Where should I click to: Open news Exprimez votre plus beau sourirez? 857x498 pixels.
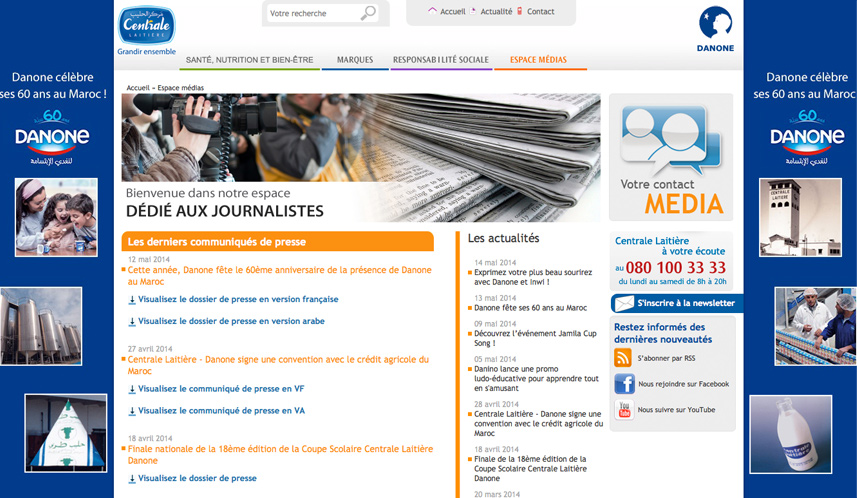(533, 277)
